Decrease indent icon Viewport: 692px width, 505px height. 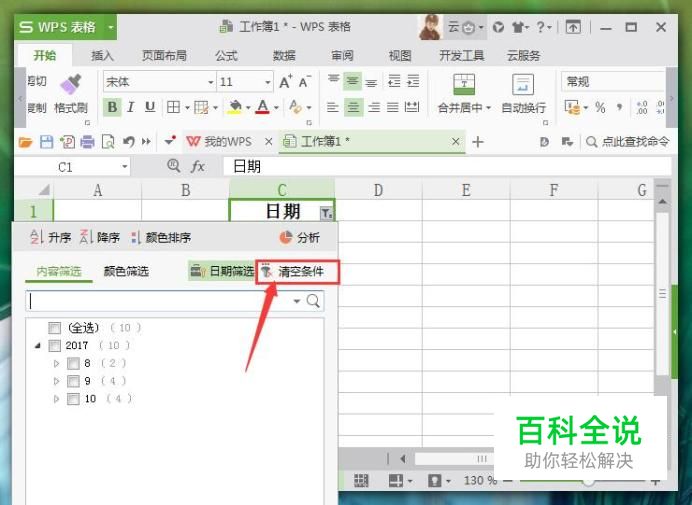coord(394,81)
